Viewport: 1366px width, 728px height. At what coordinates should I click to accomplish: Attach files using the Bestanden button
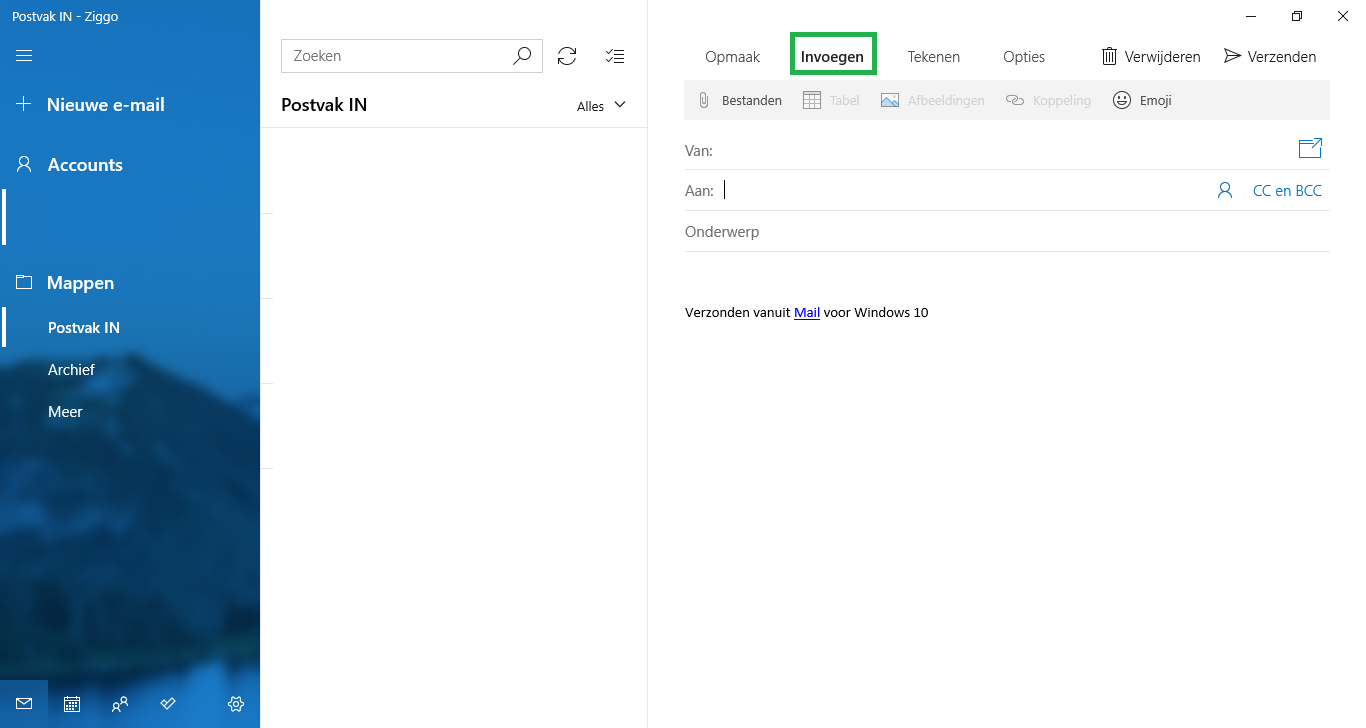click(740, 100)
